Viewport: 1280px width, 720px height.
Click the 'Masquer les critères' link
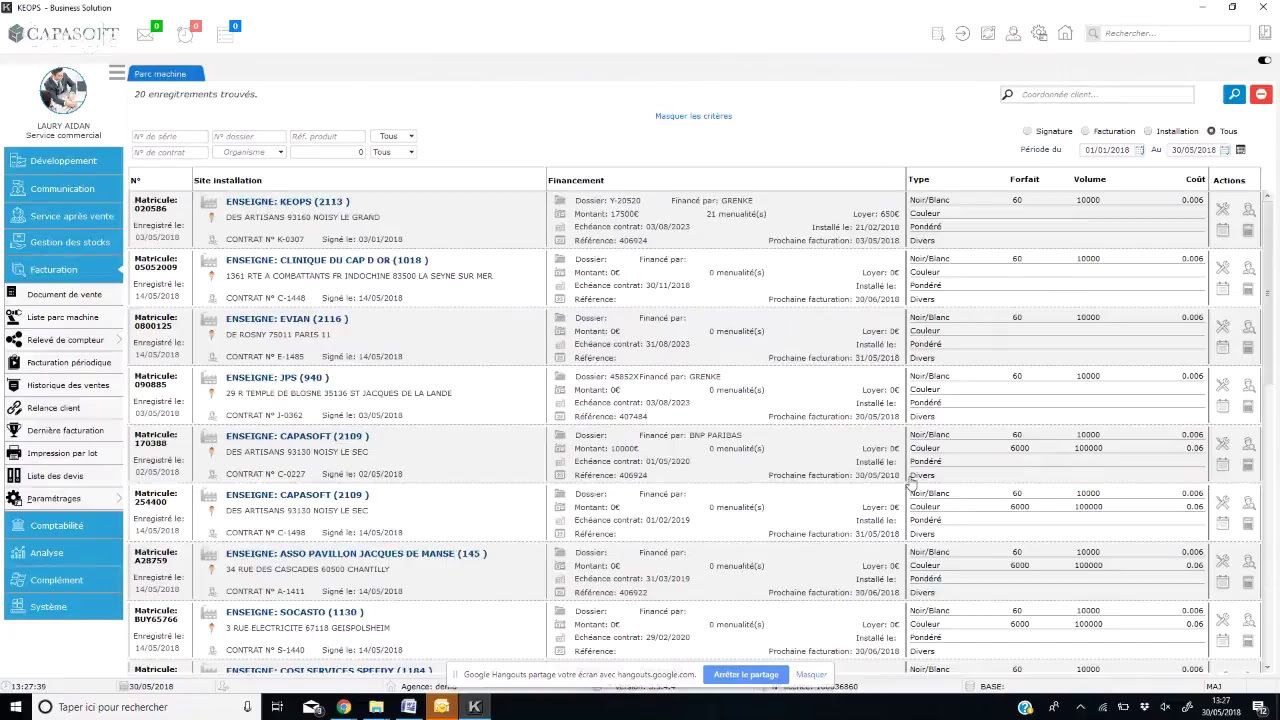pyautogui.click(x=693, y=116)
